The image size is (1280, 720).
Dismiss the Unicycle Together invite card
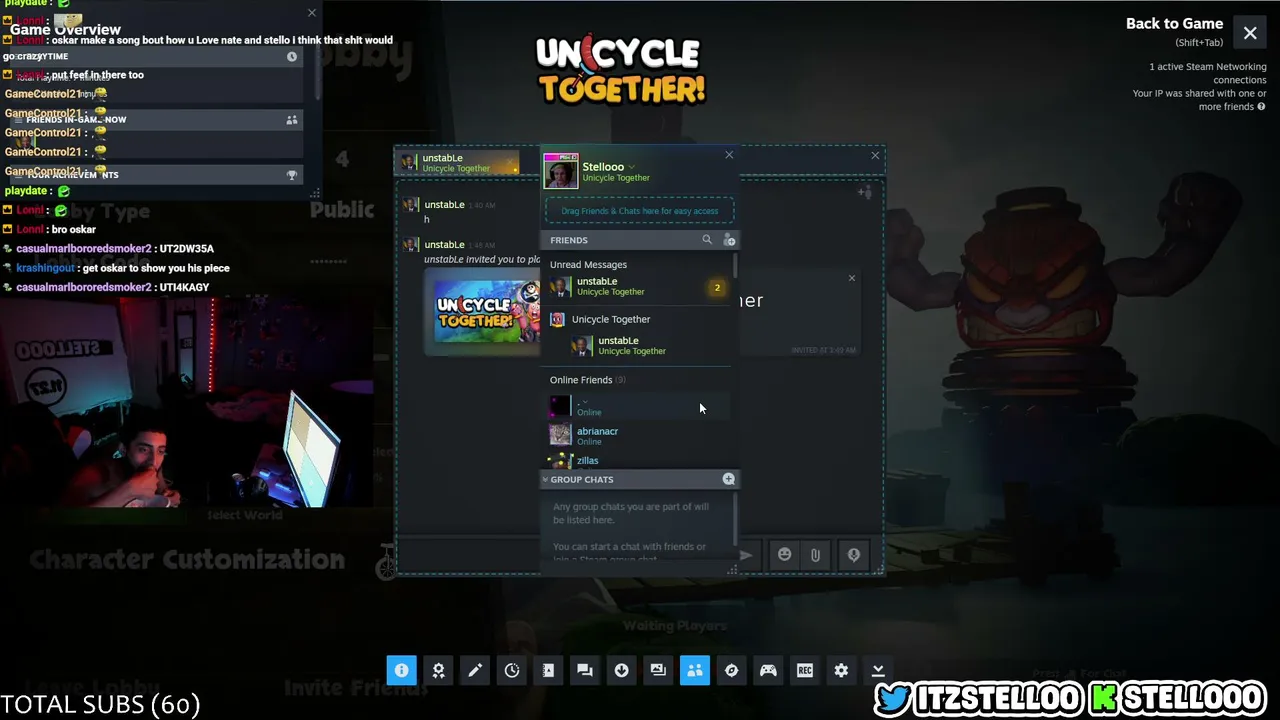[x=852, y=278]
